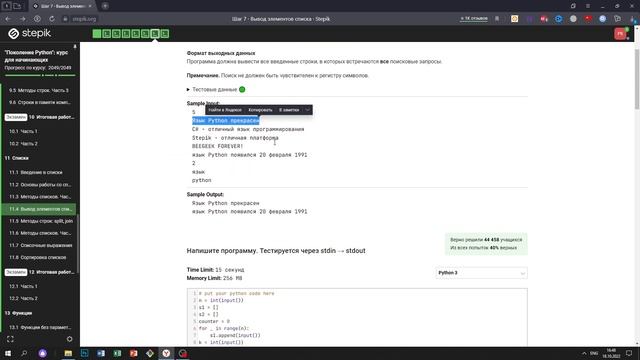Open section 10 Итоговая работа
This screenshot has width=640, height=360.
pyautogui.click(x=39, y=117)
